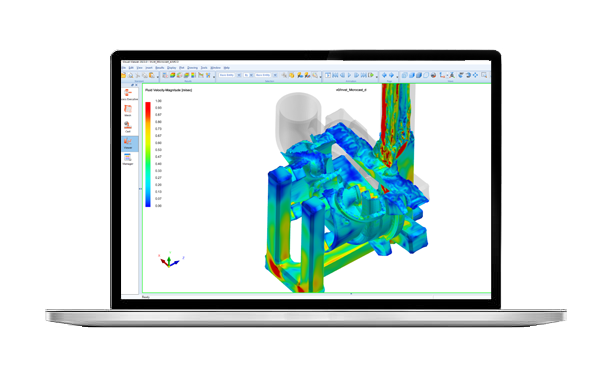Click the 0.00 minimum legend value

click(158, 206)
